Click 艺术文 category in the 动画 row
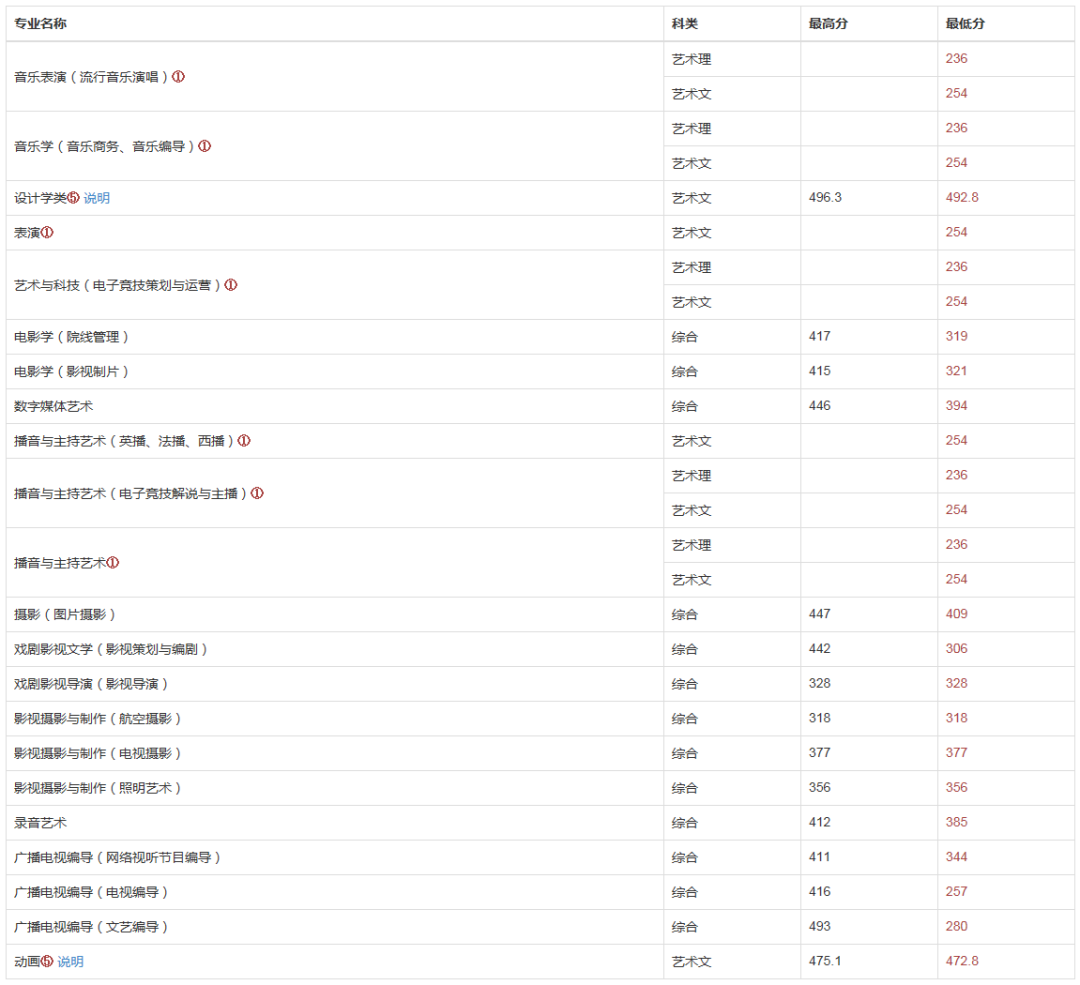Image resolution: width=1080 pixels, height=985 pixels. click(692, 962)
